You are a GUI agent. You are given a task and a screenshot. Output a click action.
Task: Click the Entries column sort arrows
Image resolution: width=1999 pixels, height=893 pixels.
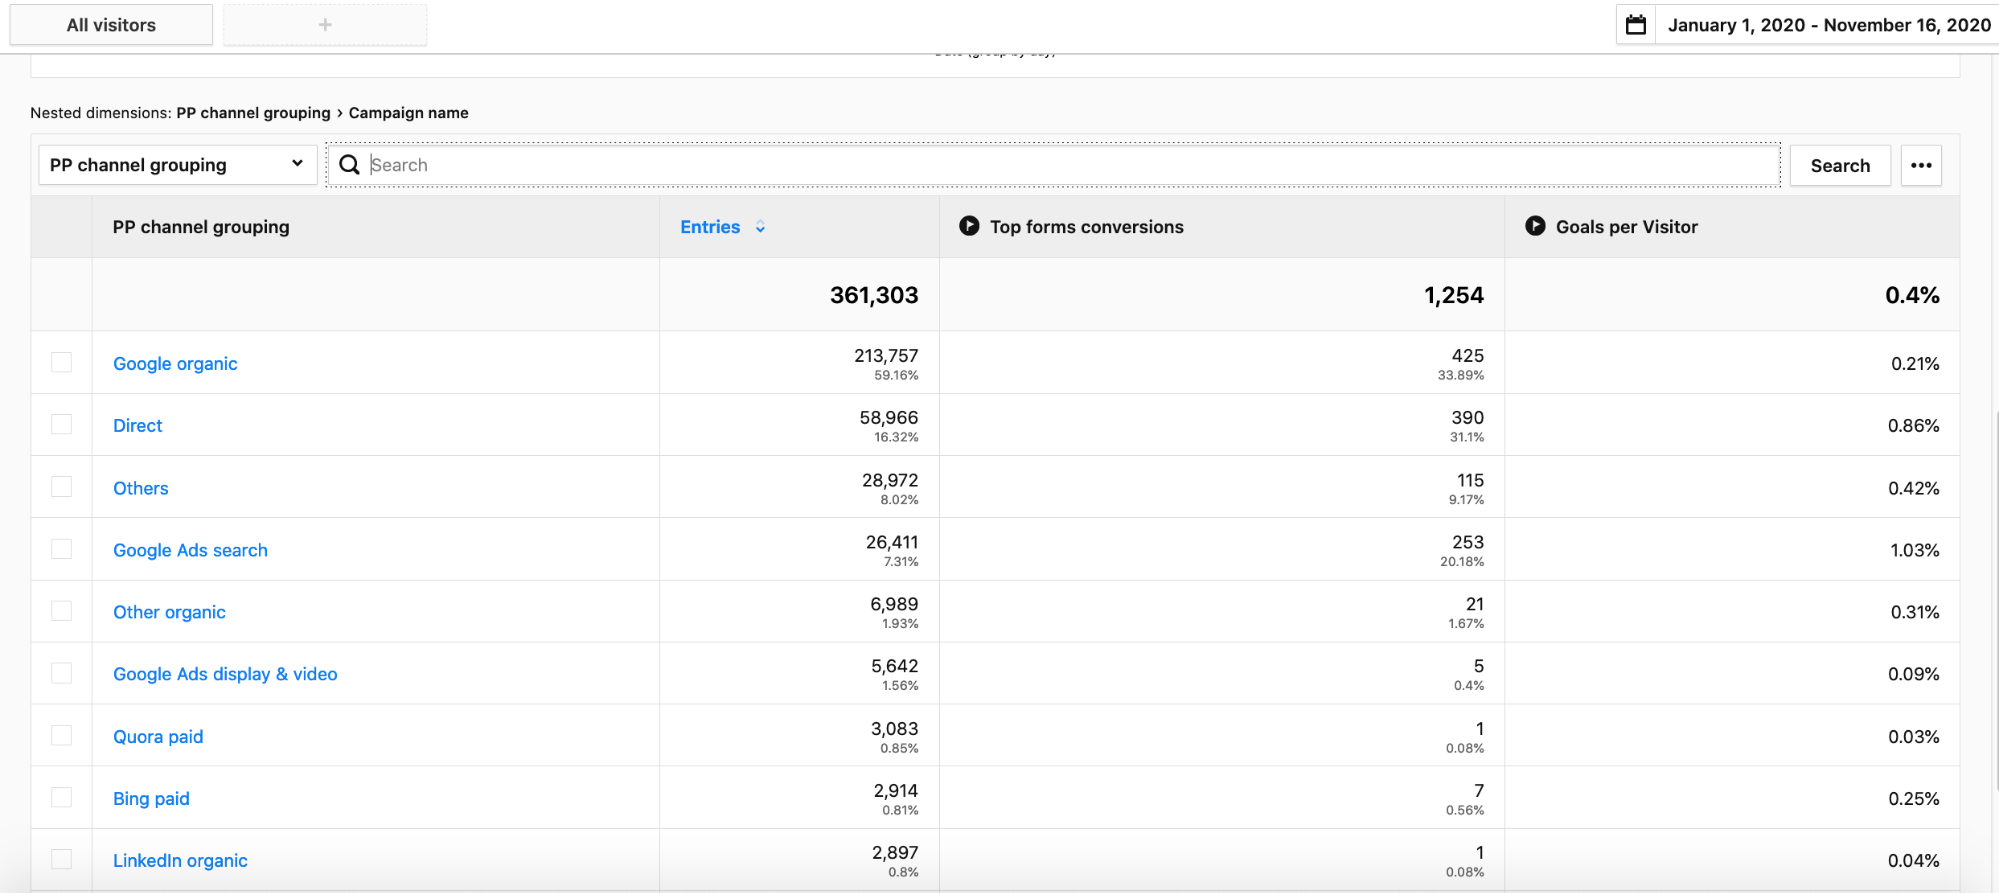760,227
